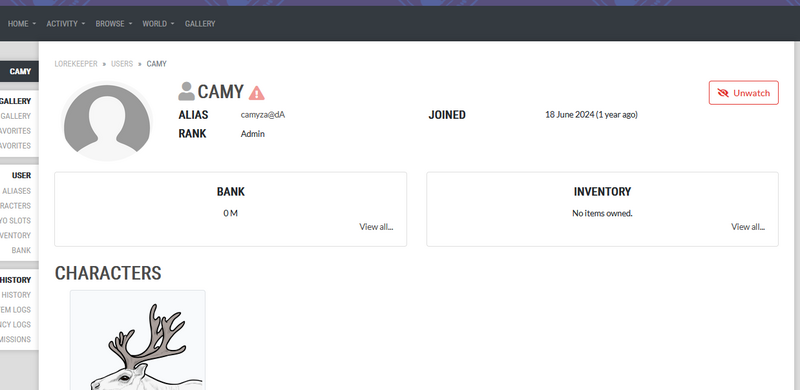Click View all in the BANK card
Viewport: 800px width, 390px height.
[x=376, y=227]
